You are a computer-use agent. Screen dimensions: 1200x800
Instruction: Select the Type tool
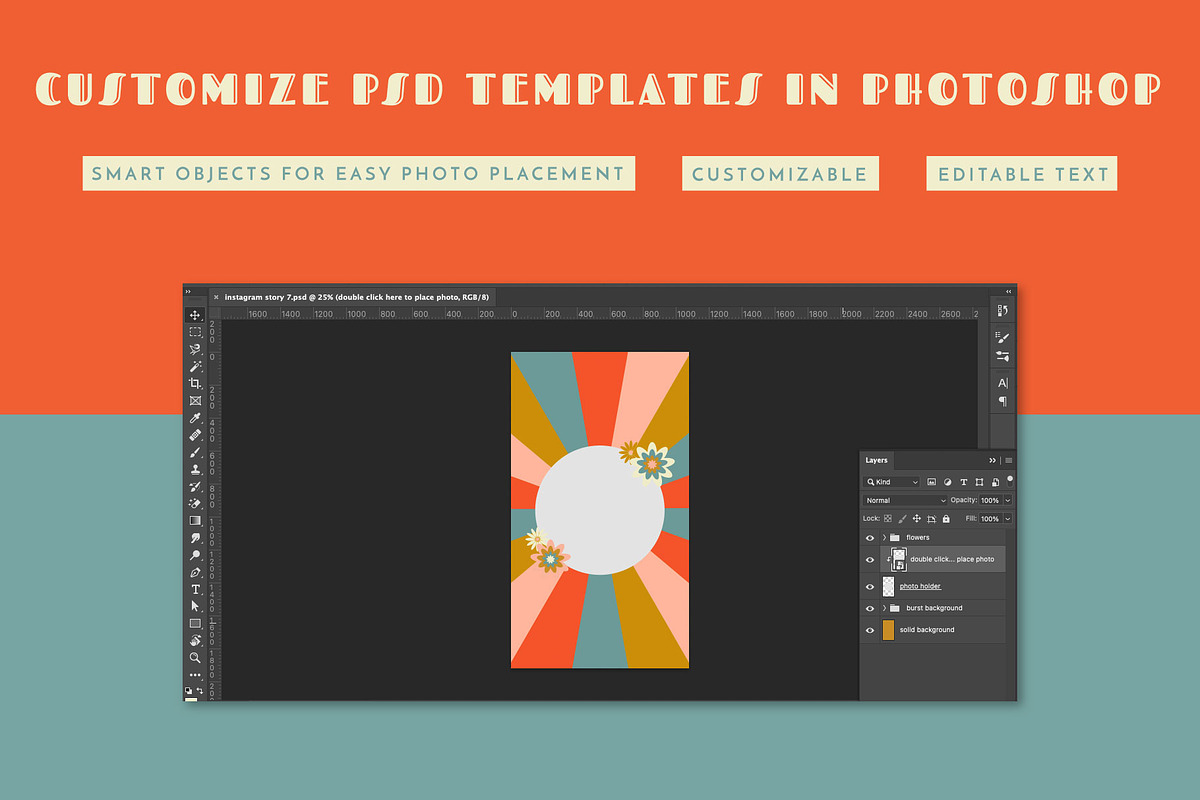[x=195, y=589]
